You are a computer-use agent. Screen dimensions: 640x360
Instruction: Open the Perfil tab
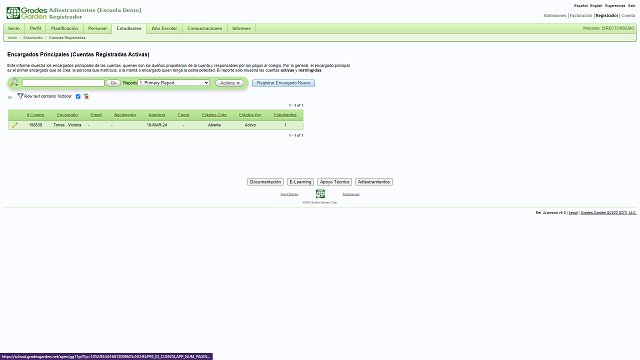pyautogui.click(x=36, y=29)
